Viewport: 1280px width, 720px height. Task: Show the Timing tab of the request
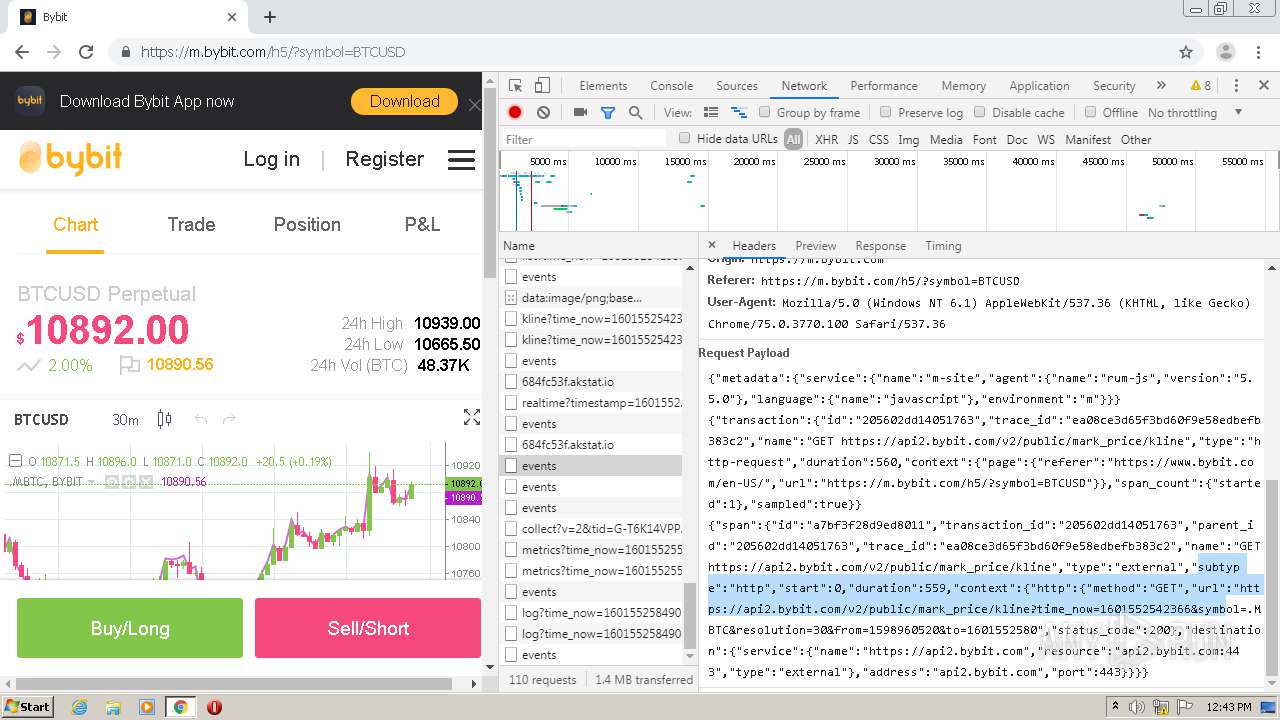pyautogui.click(x=943, y=246)
